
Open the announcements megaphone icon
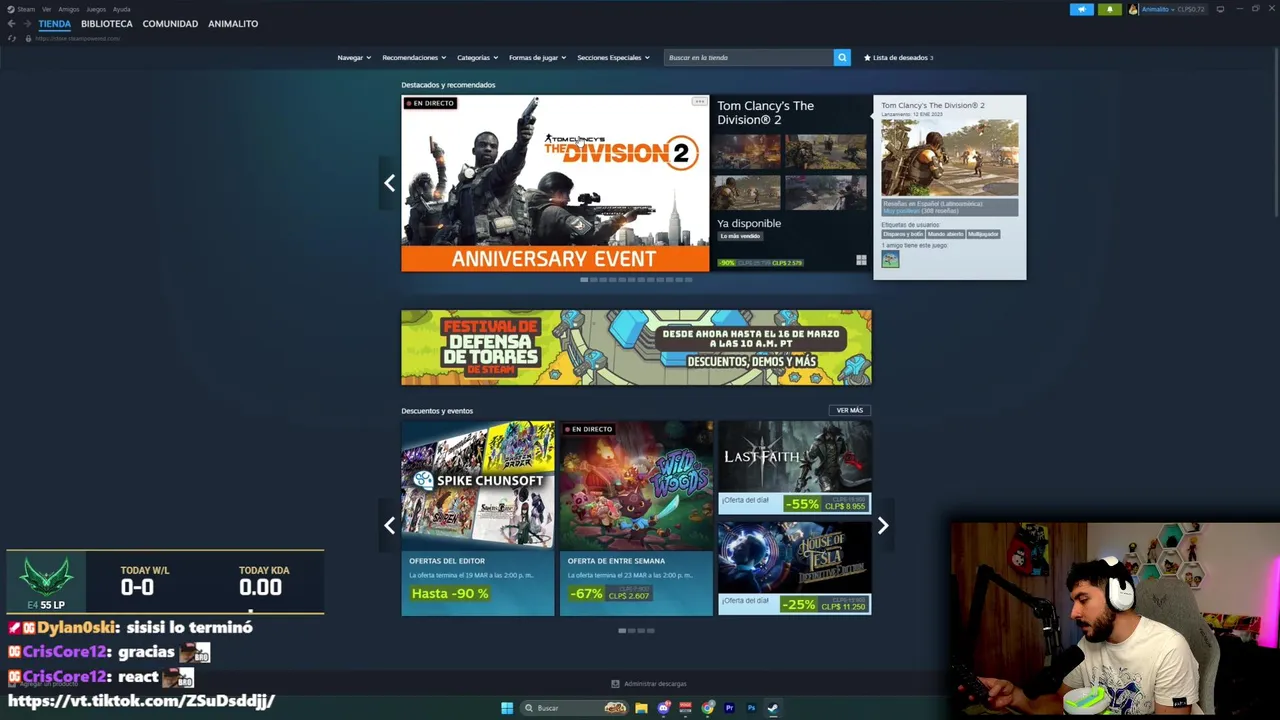(1081, 9)
